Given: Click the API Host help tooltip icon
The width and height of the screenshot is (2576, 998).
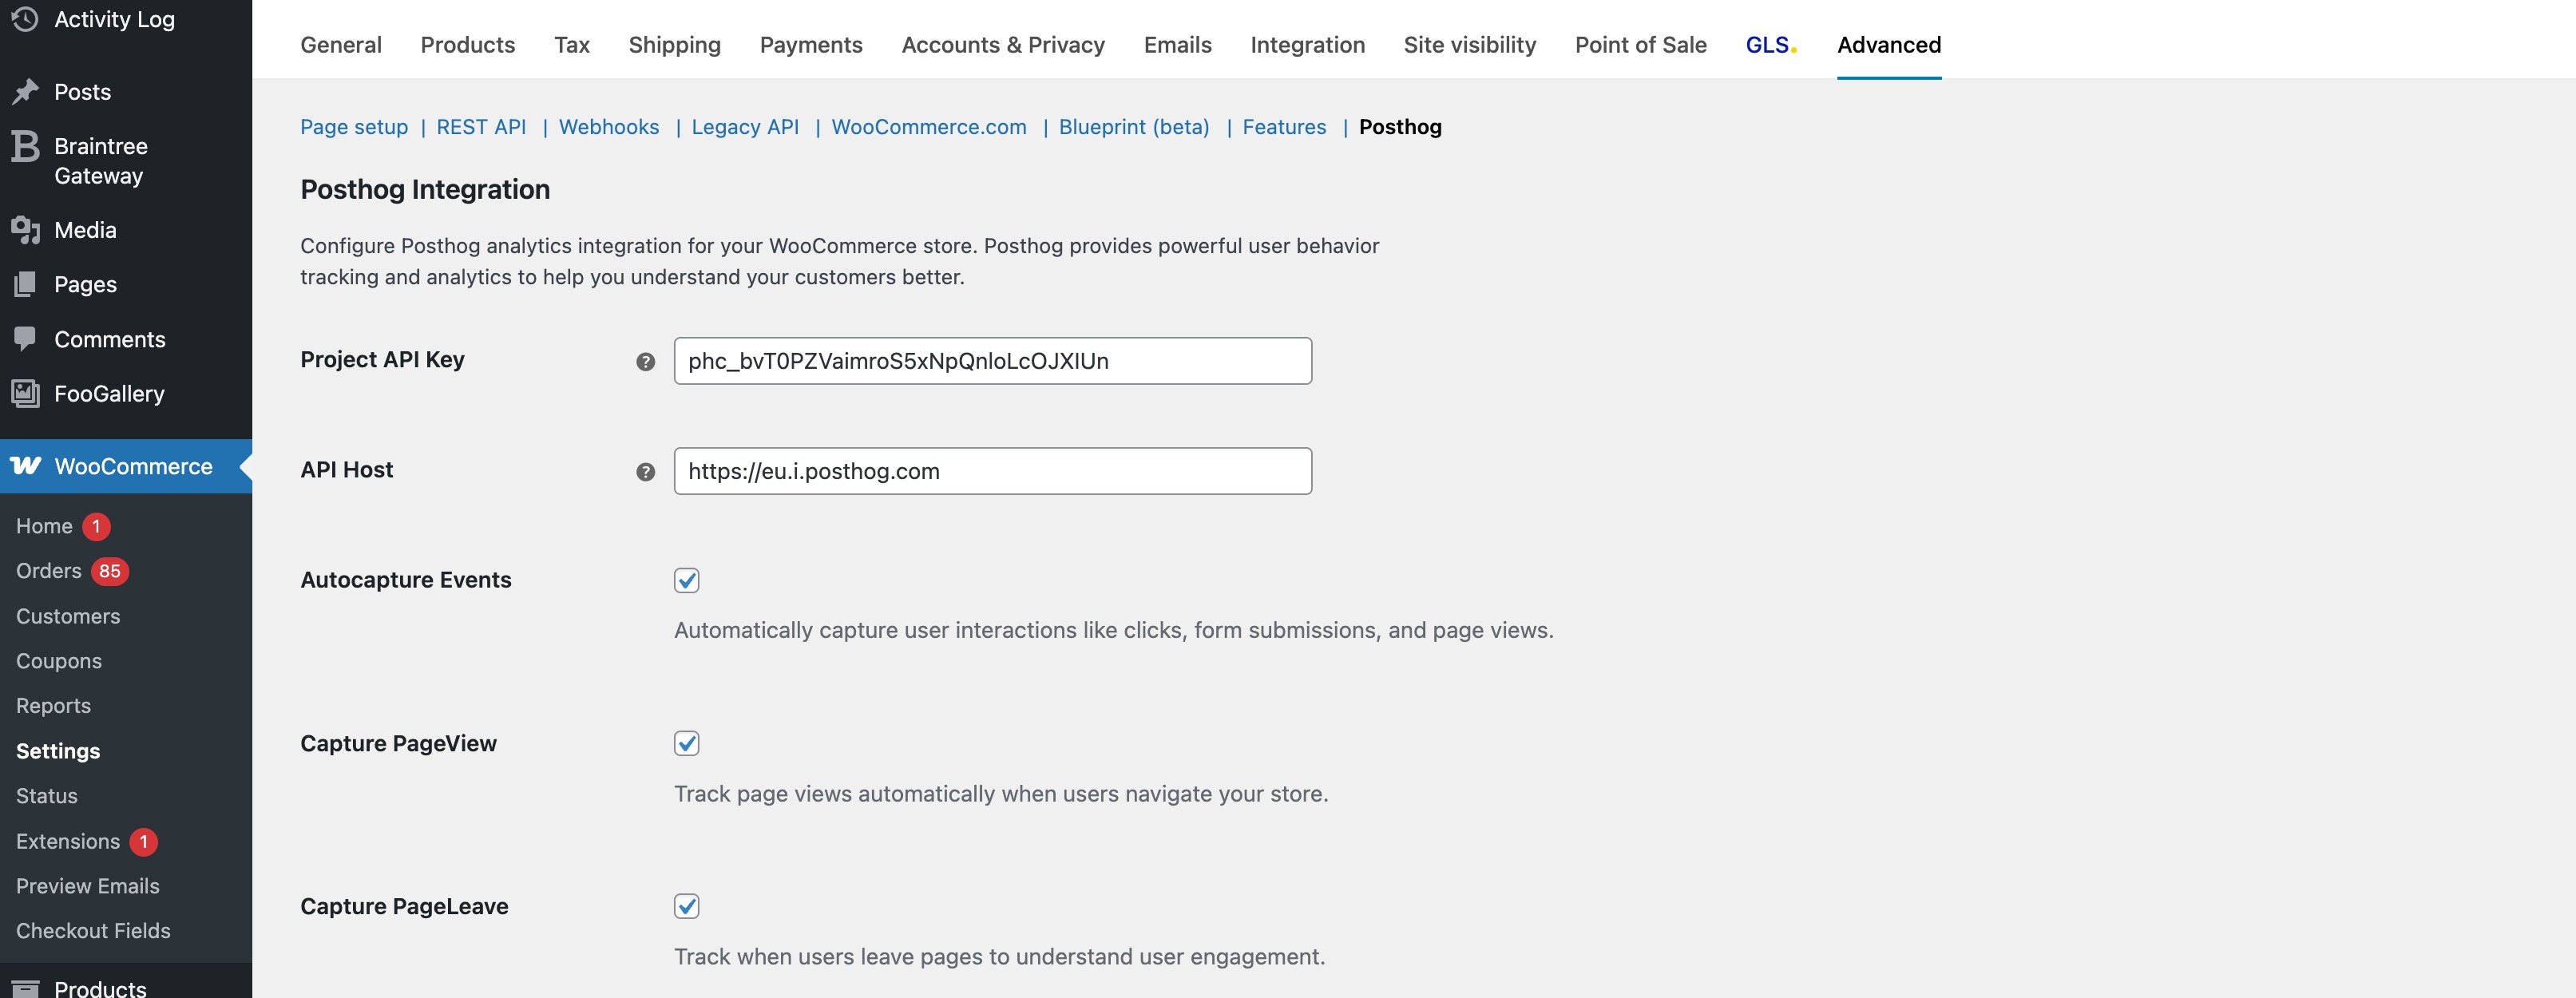Looking at the screenshot, I should coord(646,470).
